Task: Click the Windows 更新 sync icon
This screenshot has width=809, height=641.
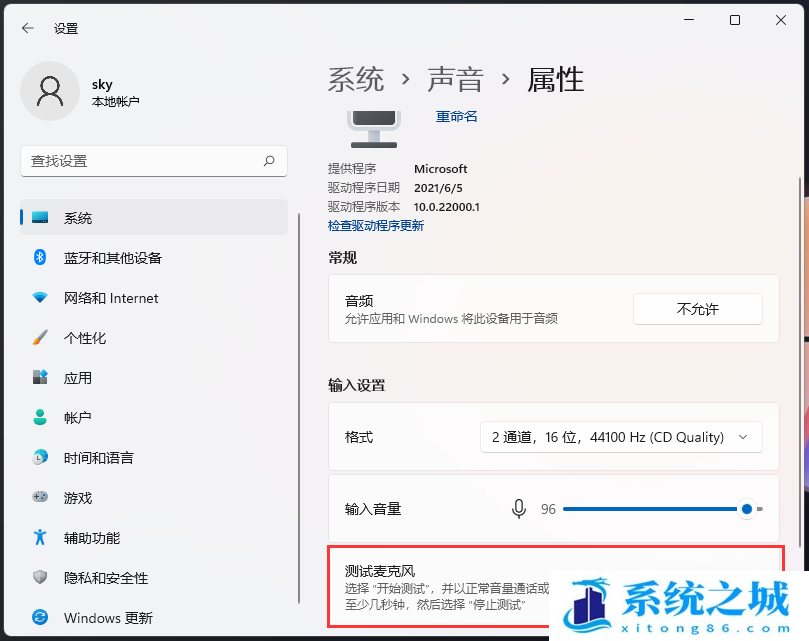Action: (40, 617)
